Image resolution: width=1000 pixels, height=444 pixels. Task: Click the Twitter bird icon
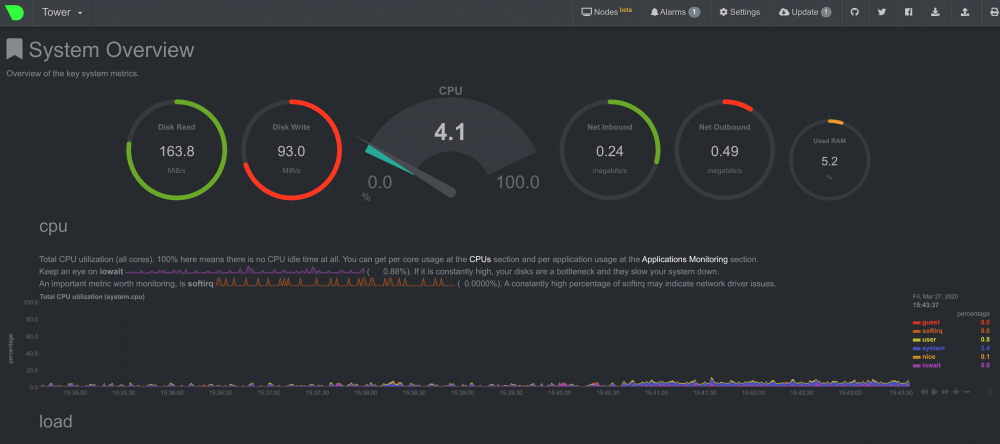coord(881,12)
